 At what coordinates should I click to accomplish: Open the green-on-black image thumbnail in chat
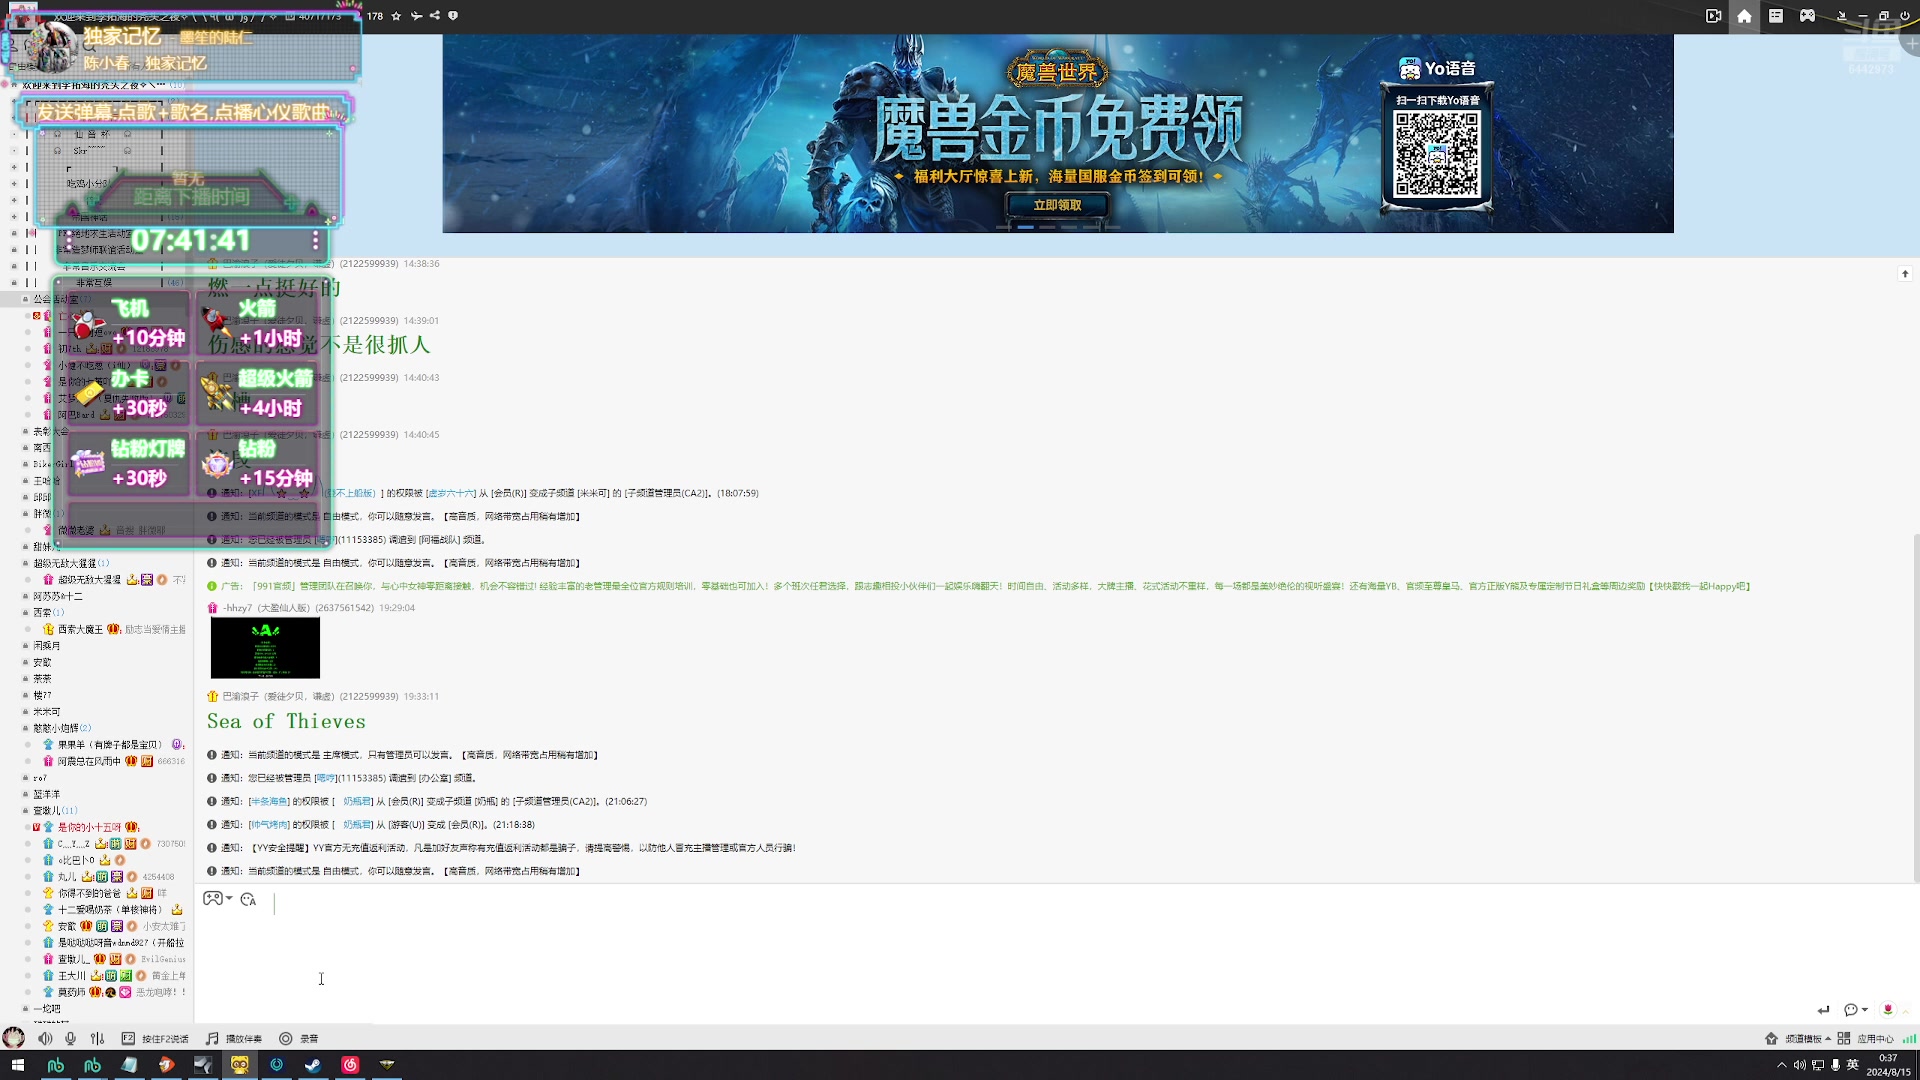coord(265,648)
